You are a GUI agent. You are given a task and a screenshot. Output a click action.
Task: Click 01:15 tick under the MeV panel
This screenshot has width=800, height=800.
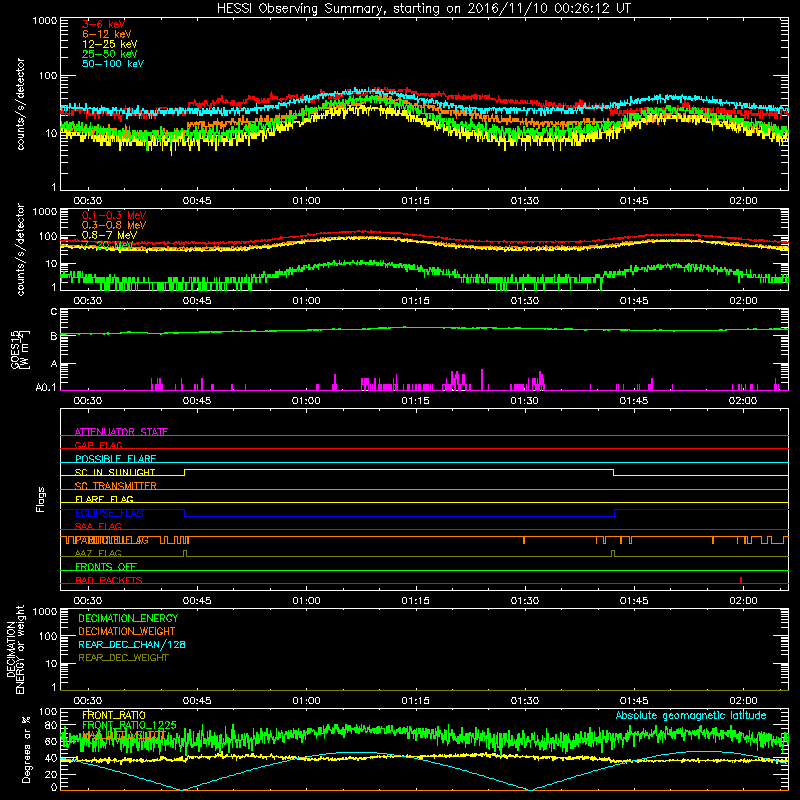pyautogui.click(x=415, y=301)
